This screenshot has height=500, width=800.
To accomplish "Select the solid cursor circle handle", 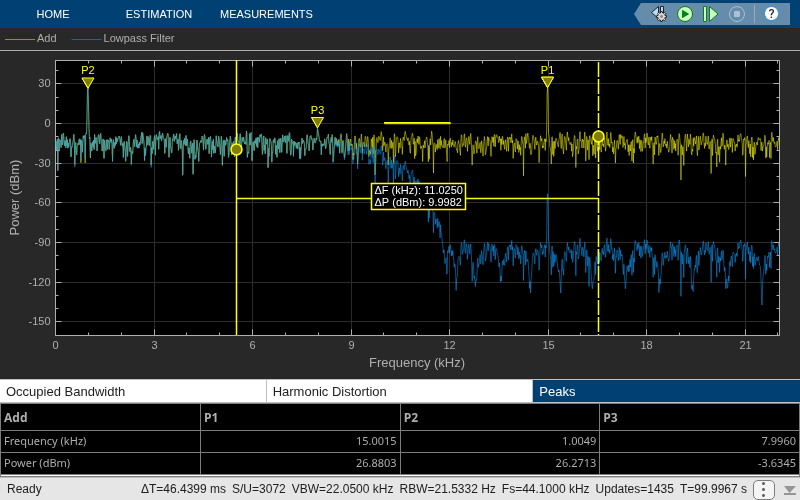I will point(236,149).
